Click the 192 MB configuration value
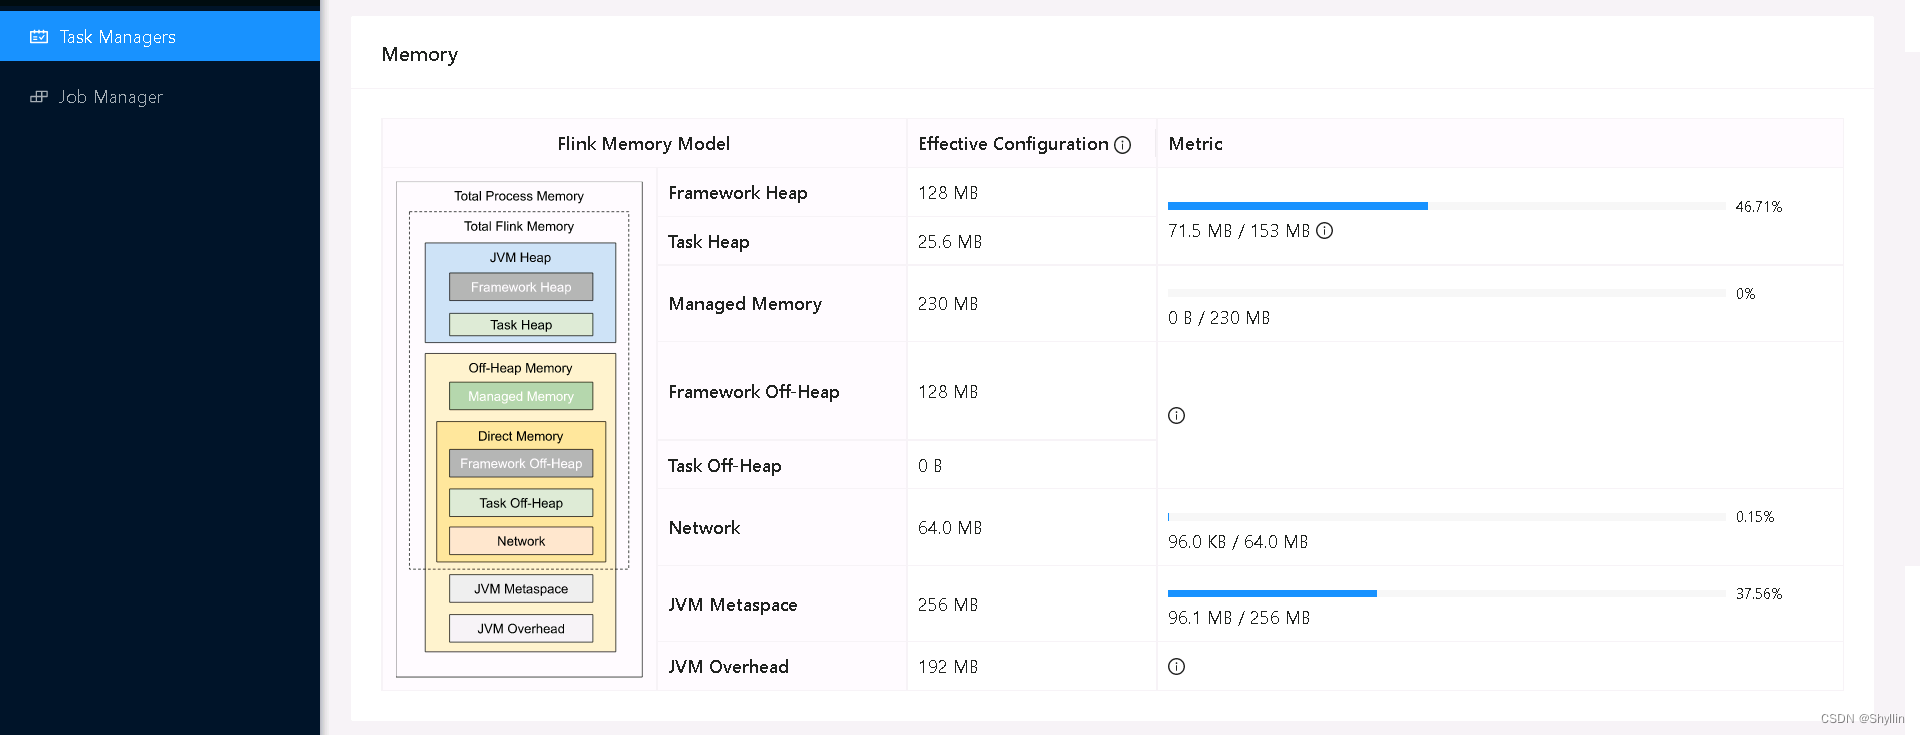This screenshot has height=735, width=1920. [948, 667]
